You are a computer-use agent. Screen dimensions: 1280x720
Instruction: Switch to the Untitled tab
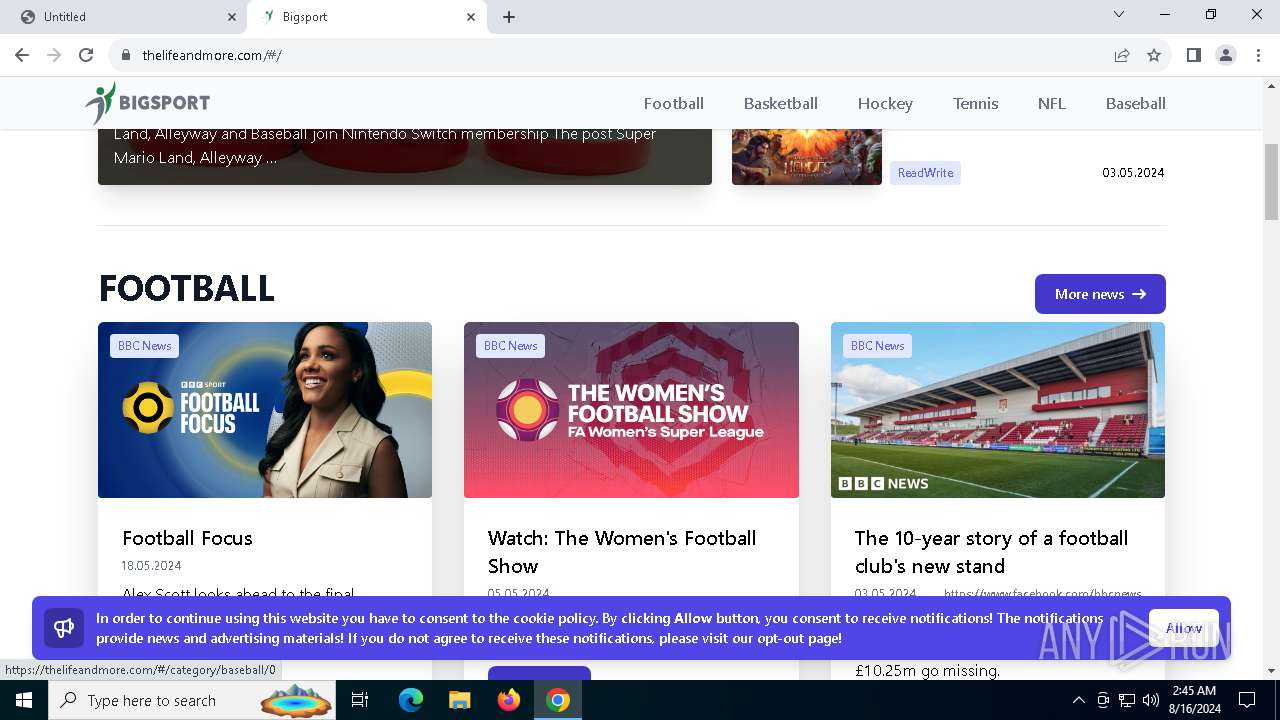[123, 17]
